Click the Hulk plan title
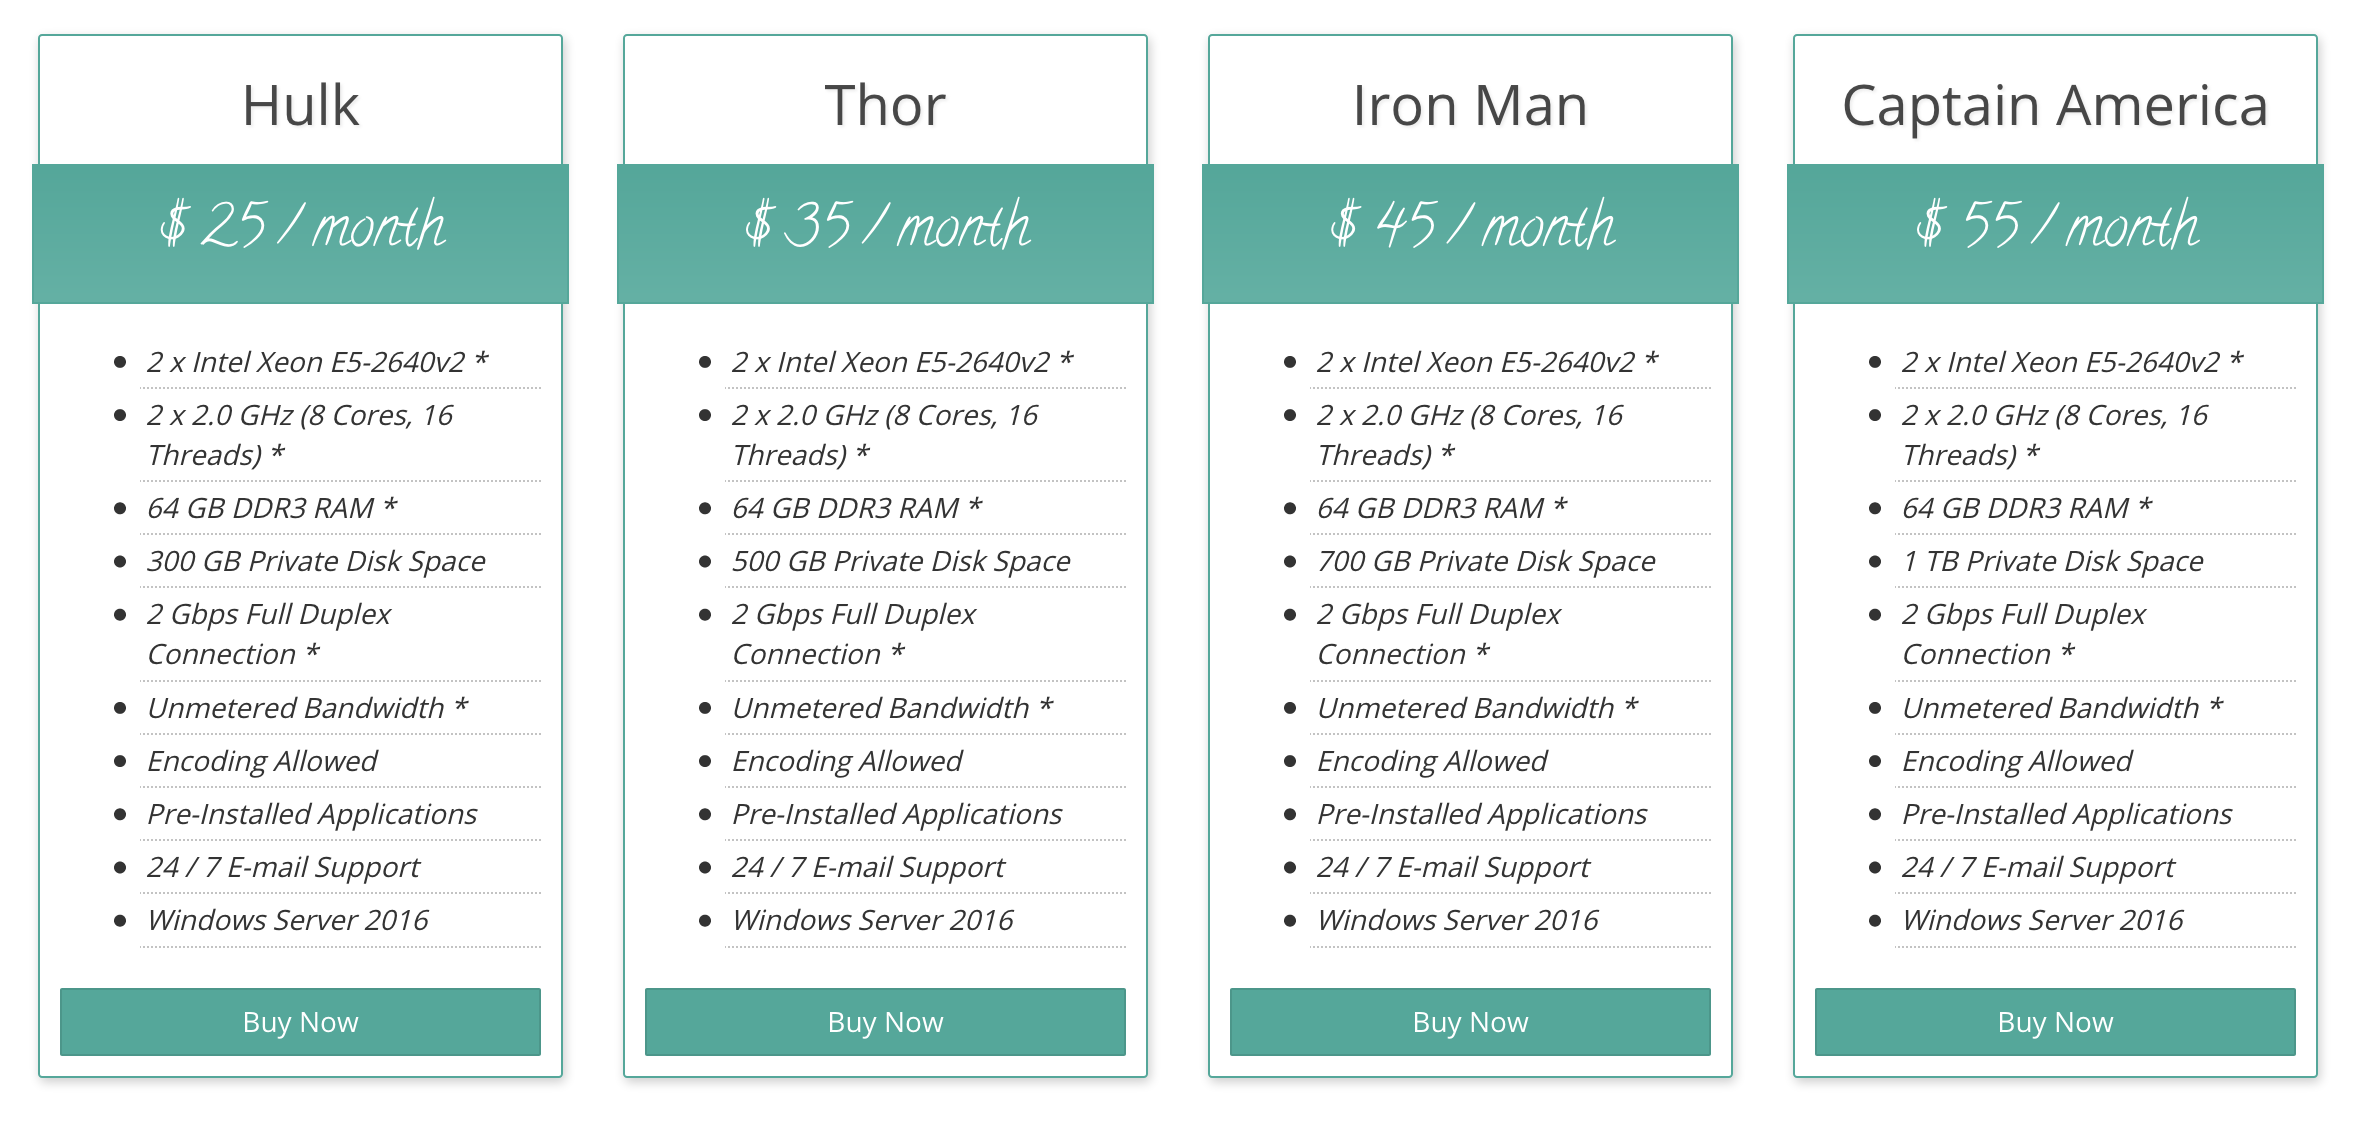Screen dimensions: 2362x1124 (300, 105)
